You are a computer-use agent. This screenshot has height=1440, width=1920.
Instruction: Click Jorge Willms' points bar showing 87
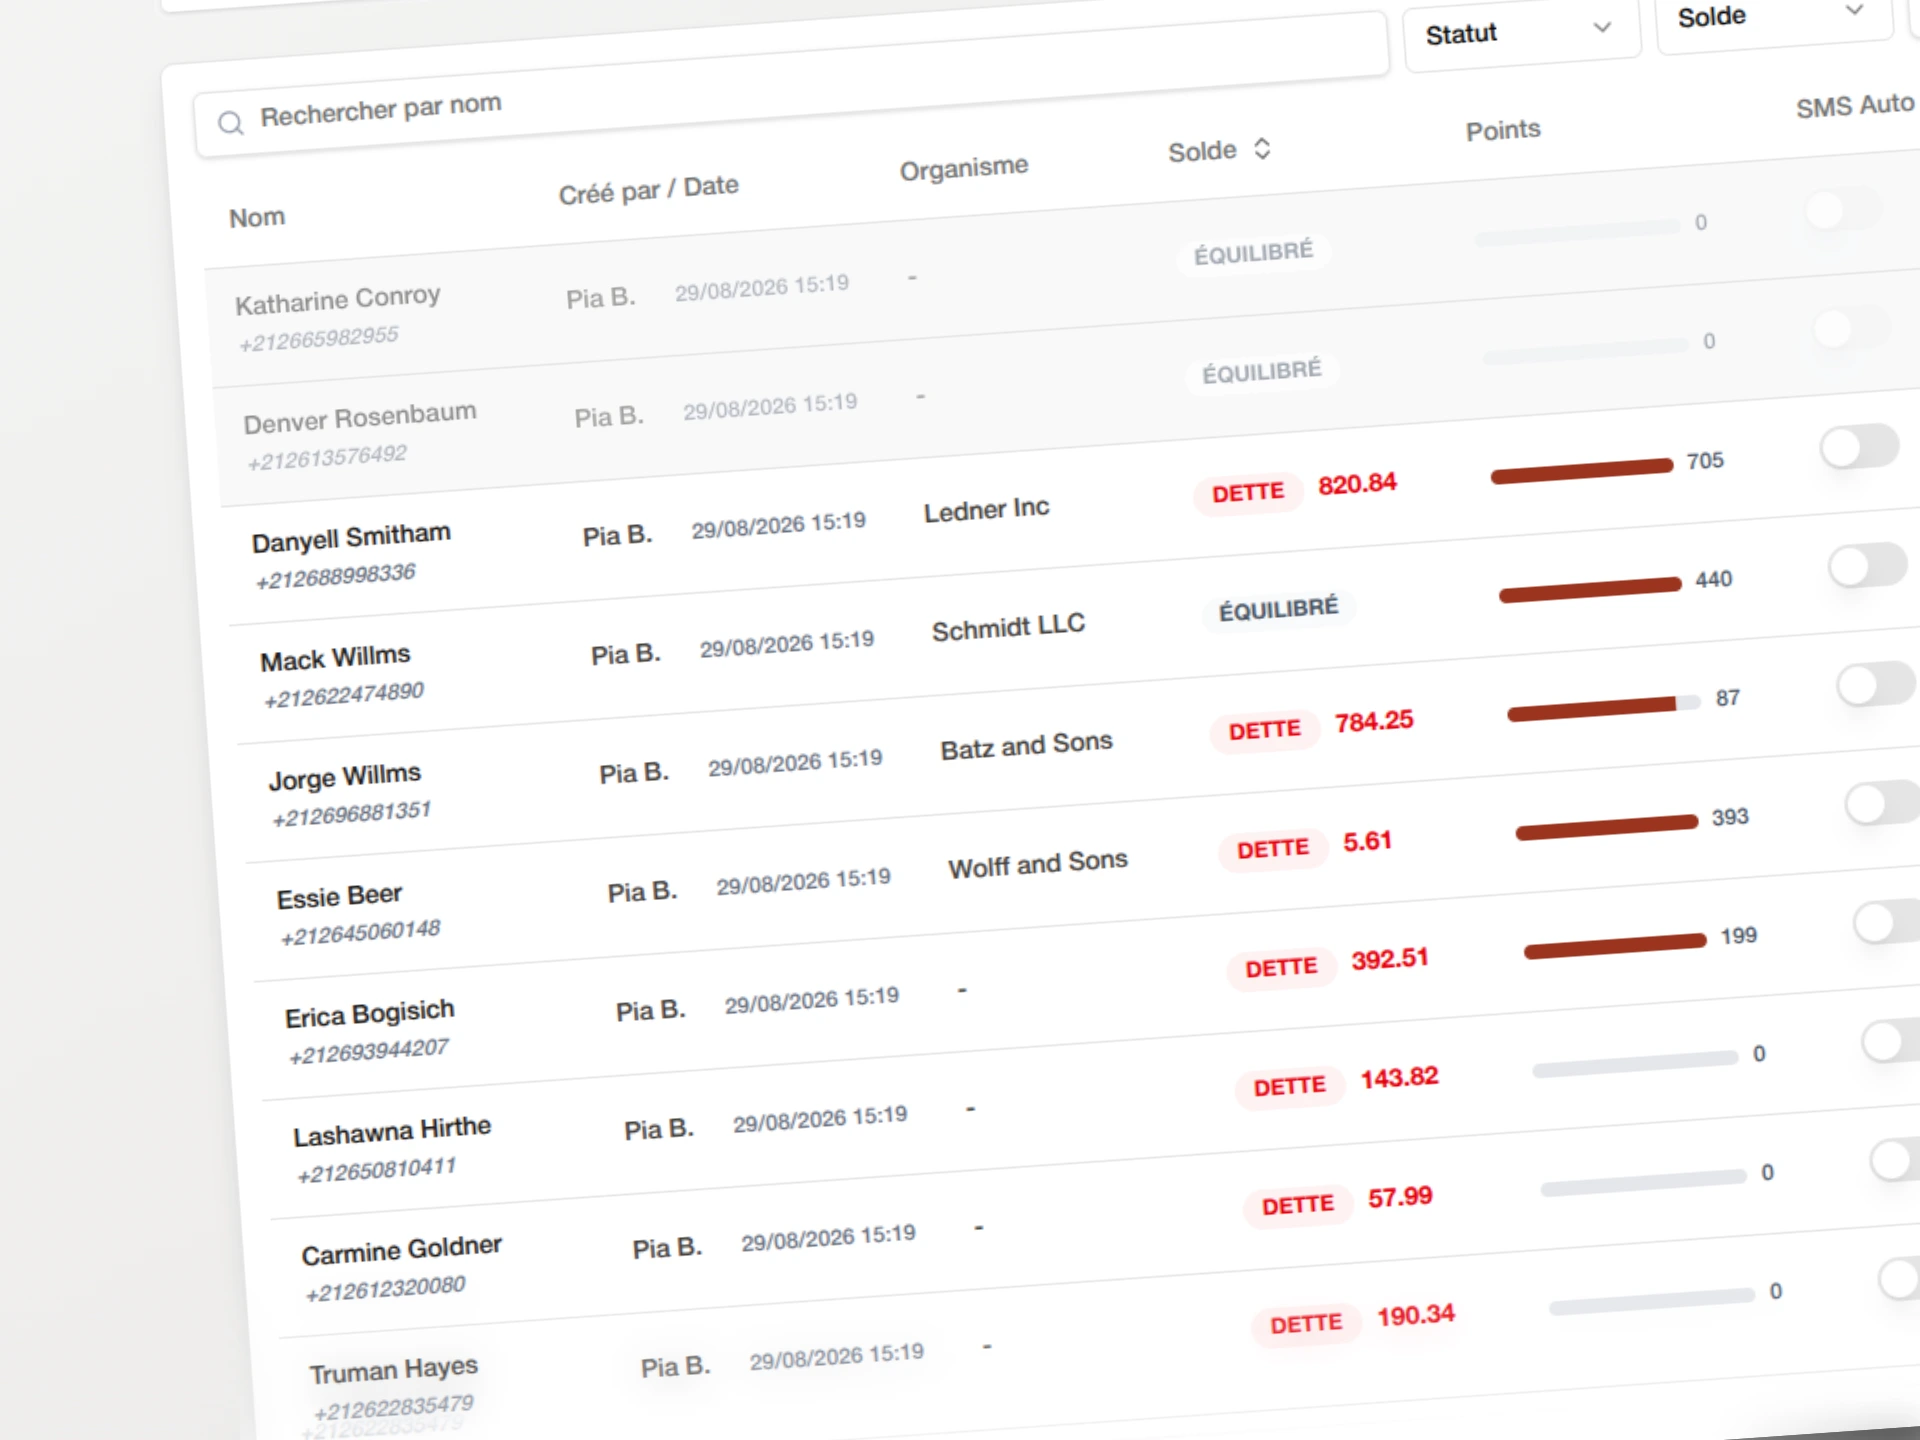[x=1604, y=708]
